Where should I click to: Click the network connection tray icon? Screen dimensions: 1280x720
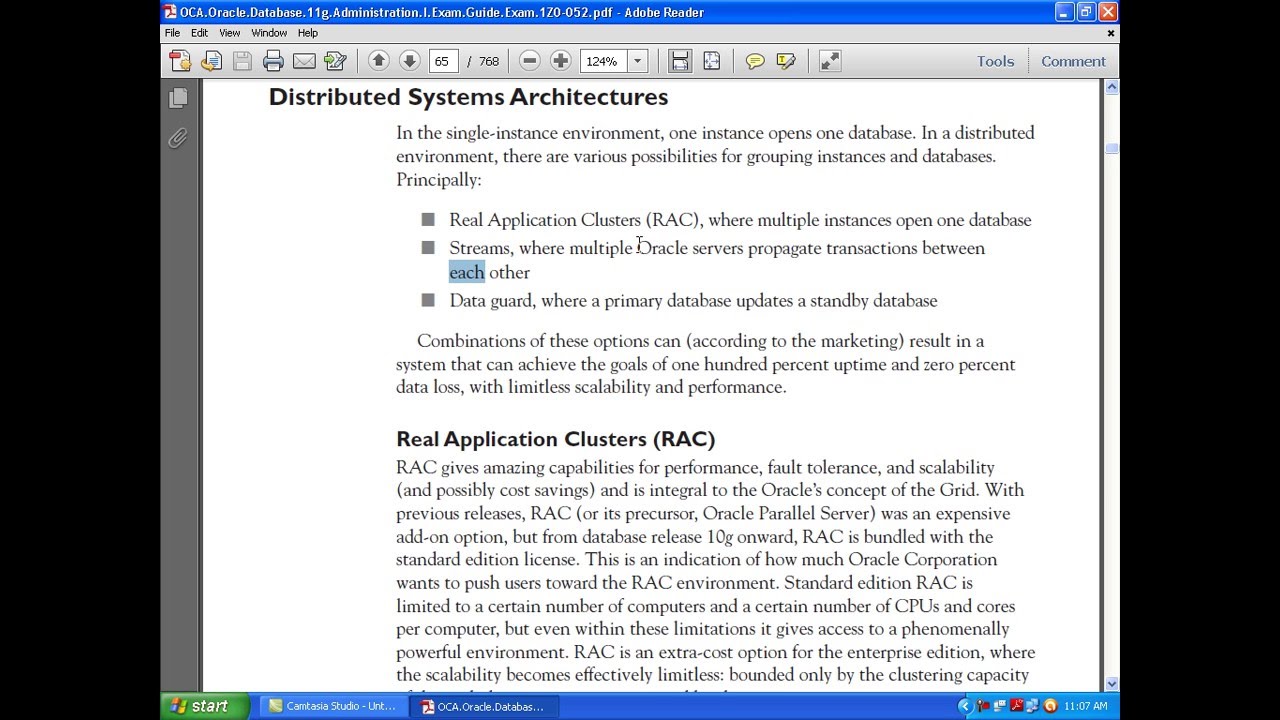tap(1032, 706)
